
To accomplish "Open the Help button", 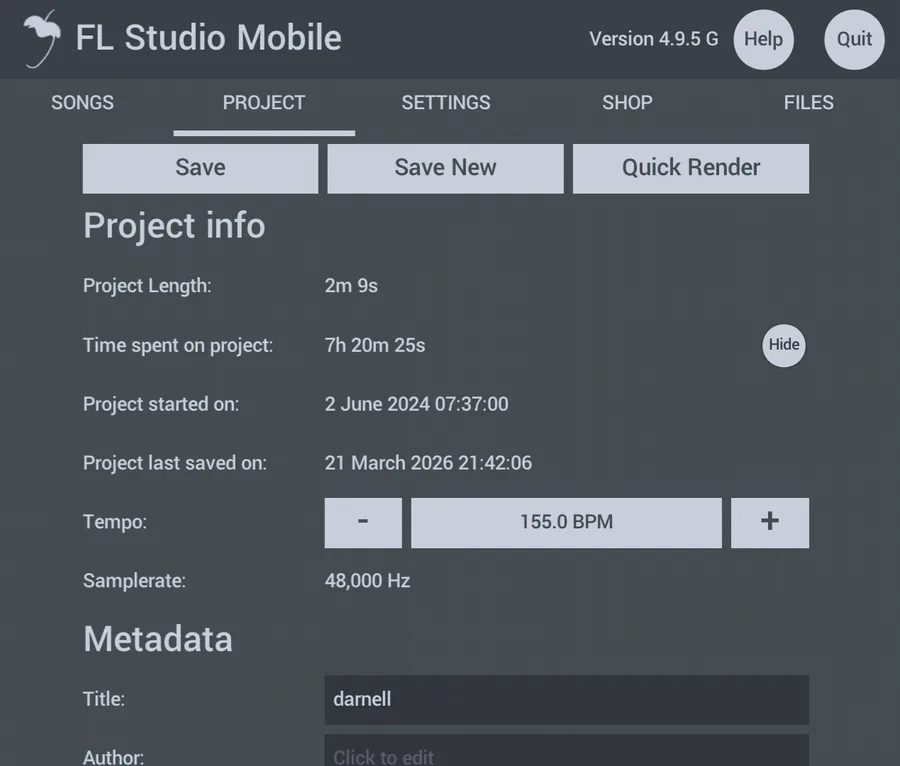I will tap(763, 40).
